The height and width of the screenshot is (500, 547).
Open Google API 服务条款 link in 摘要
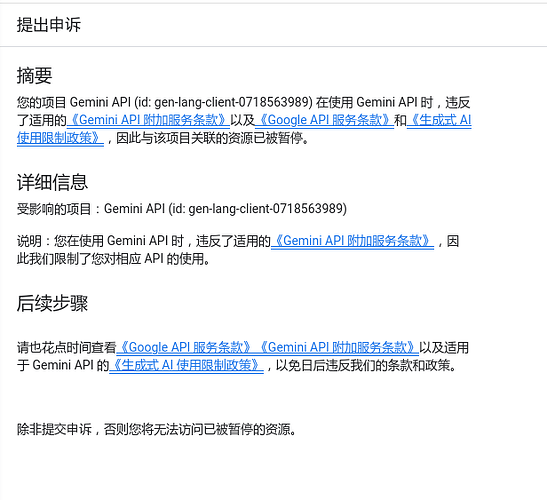[x=324, y=120]
